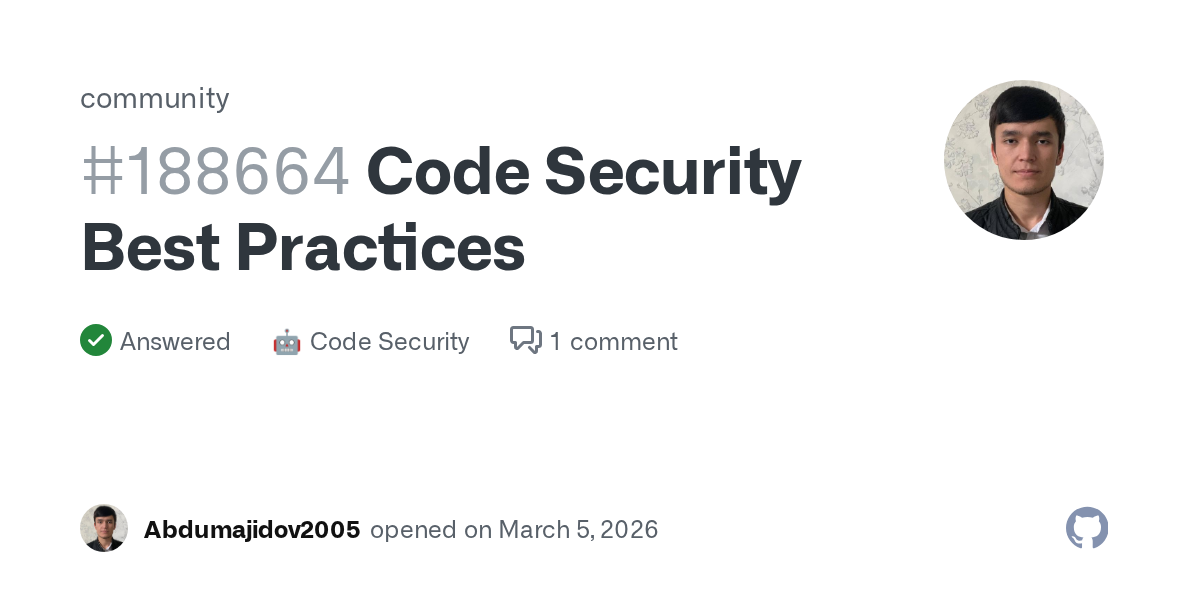
Task: Open the community repository link
Action: [155, 98]
